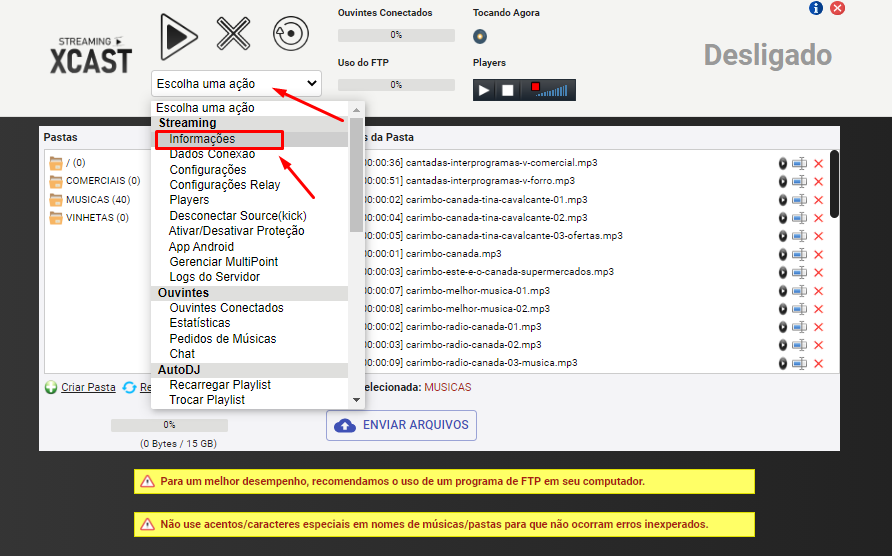
Task: Click the blue information icon
Action: 816,8
